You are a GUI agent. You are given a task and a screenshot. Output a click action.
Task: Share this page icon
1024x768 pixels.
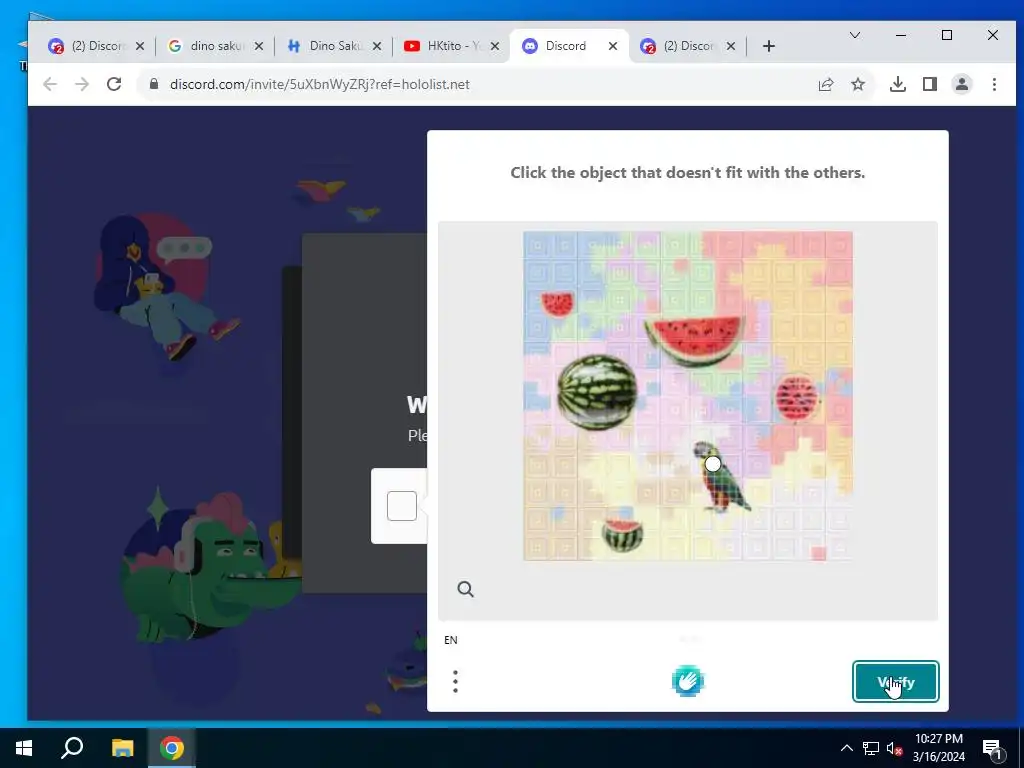[x=825, y=84]
